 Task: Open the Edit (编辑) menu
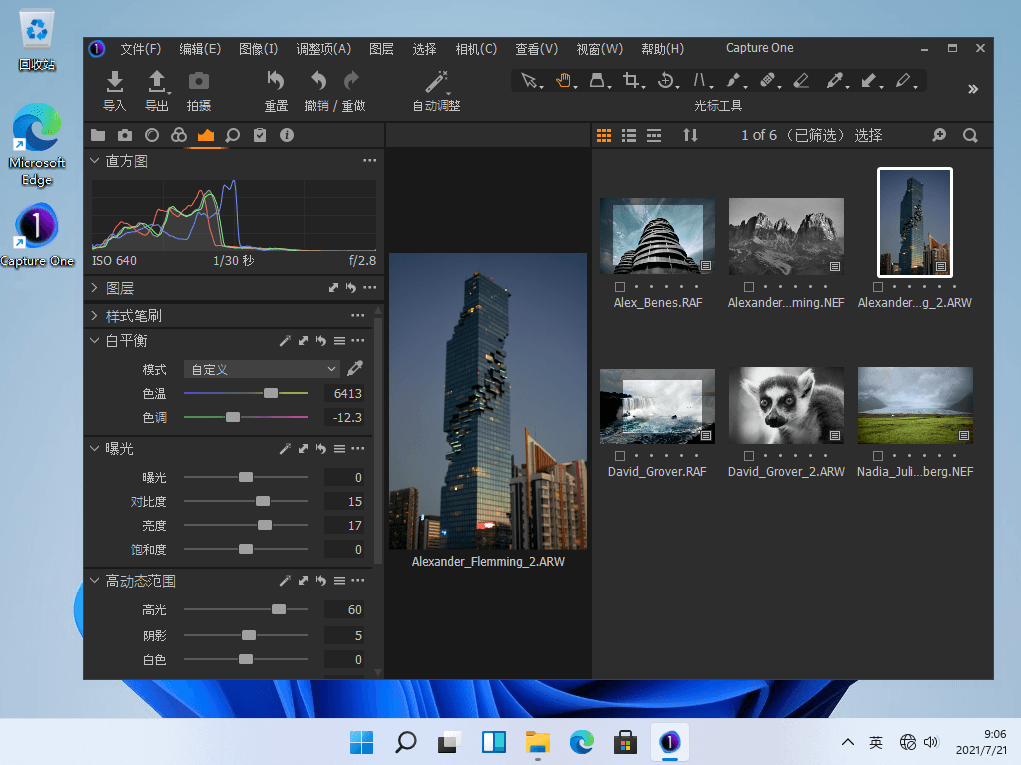point(200,49)
